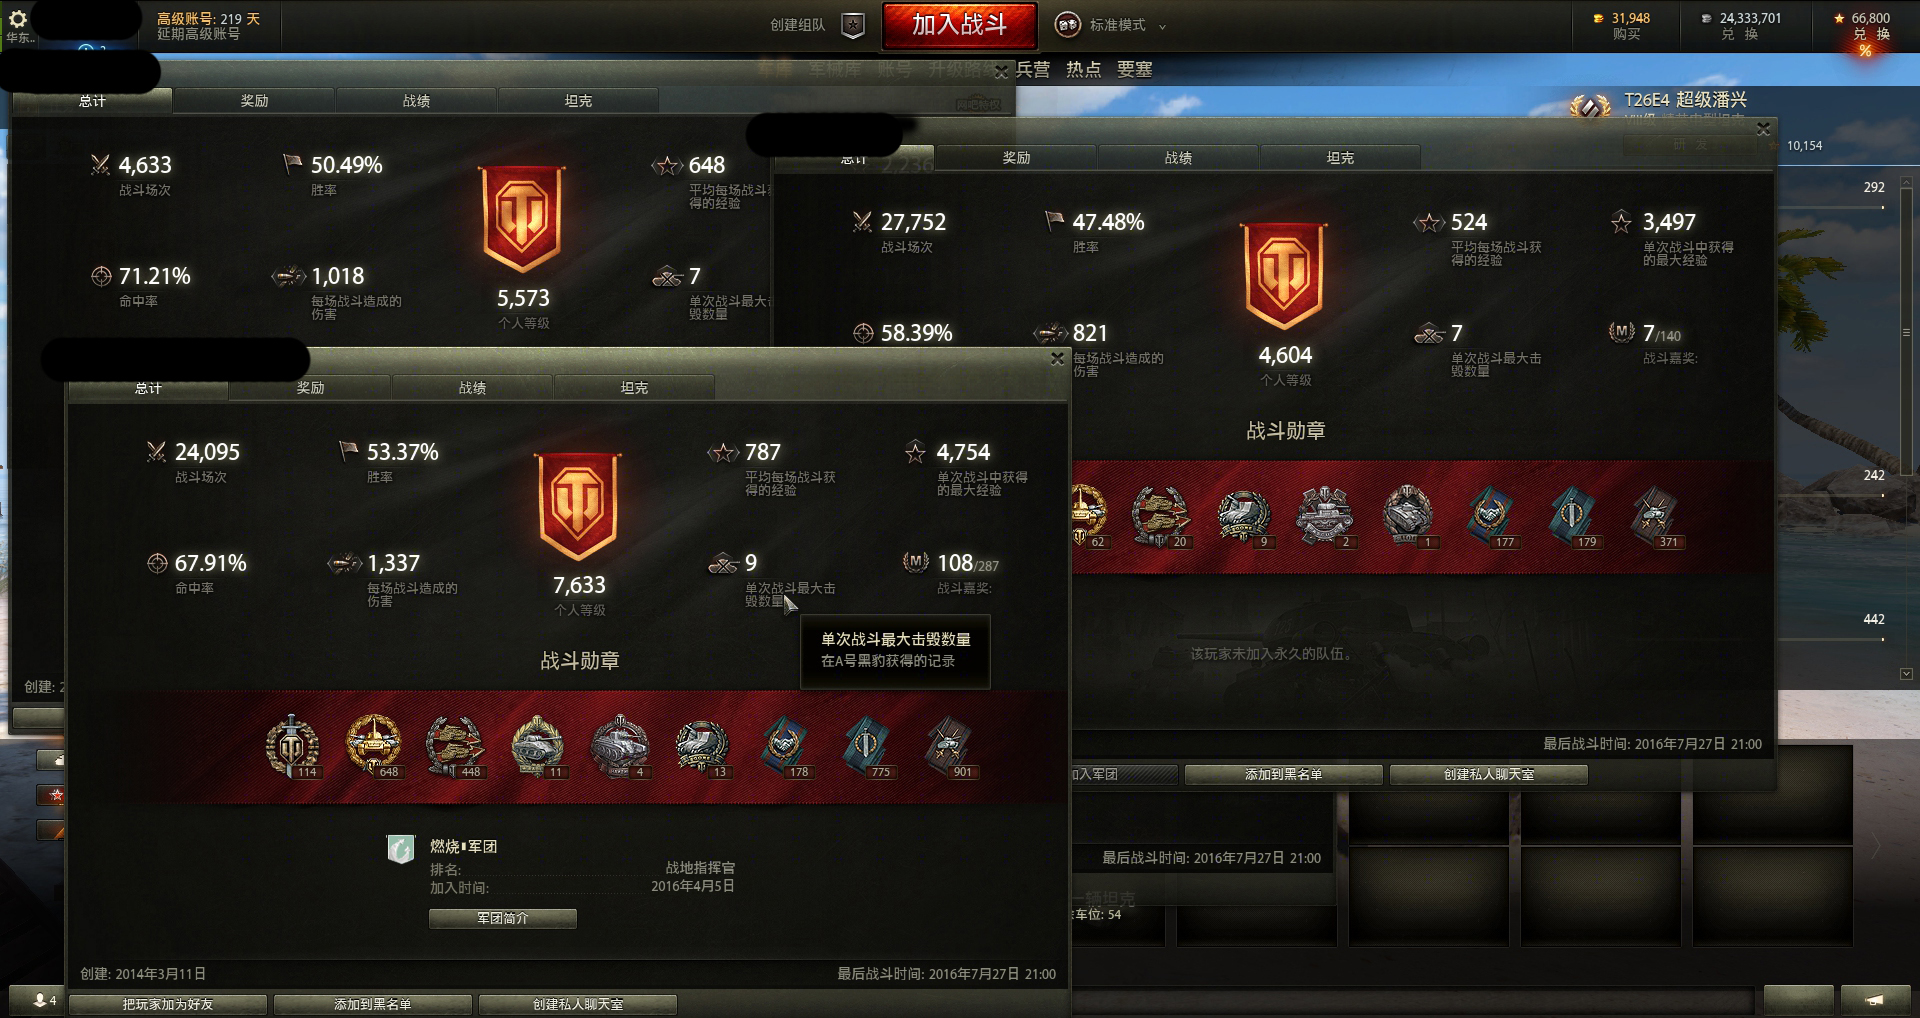
Task: Open the settings gear icon
Action: point(18,19)
